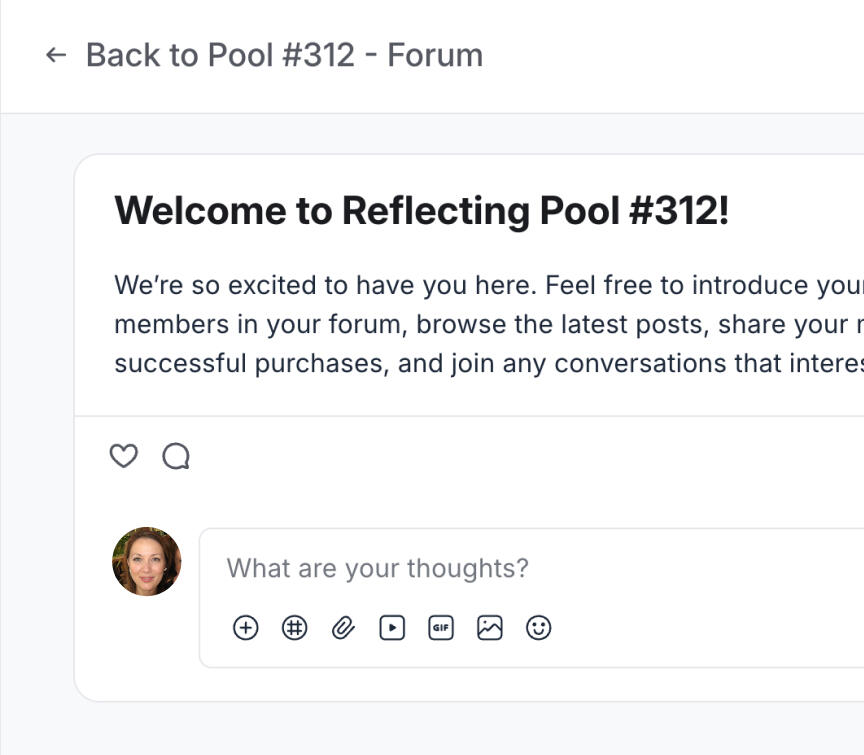The width and height of the screenshot is (864, 755).
Task: Go back via 'Back to Pool #312 - Forum'
Action: coord(284,55)
